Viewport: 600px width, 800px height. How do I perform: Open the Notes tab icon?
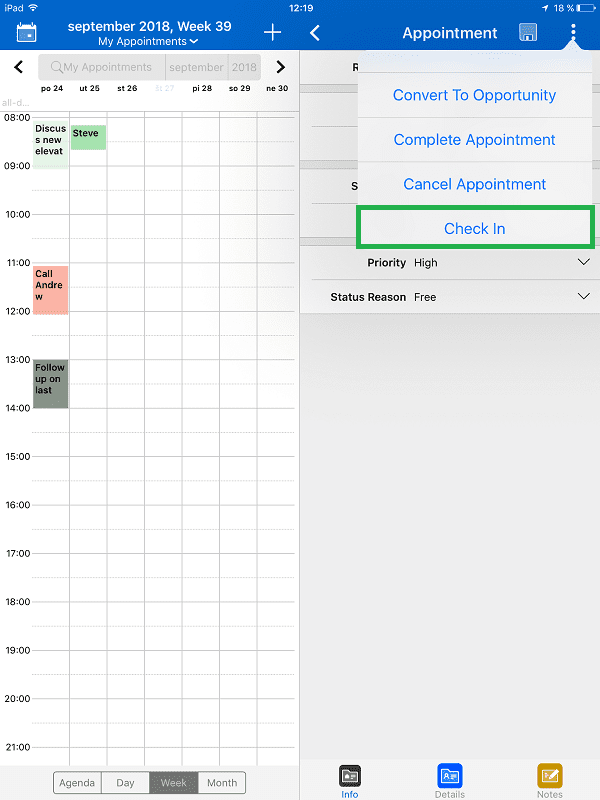click(x=549, y=776)
